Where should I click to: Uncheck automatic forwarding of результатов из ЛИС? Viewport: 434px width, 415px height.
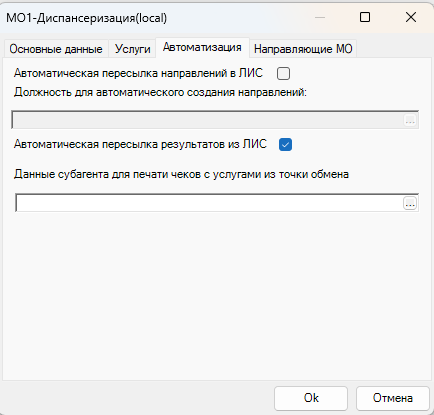[x=285, y=145]
